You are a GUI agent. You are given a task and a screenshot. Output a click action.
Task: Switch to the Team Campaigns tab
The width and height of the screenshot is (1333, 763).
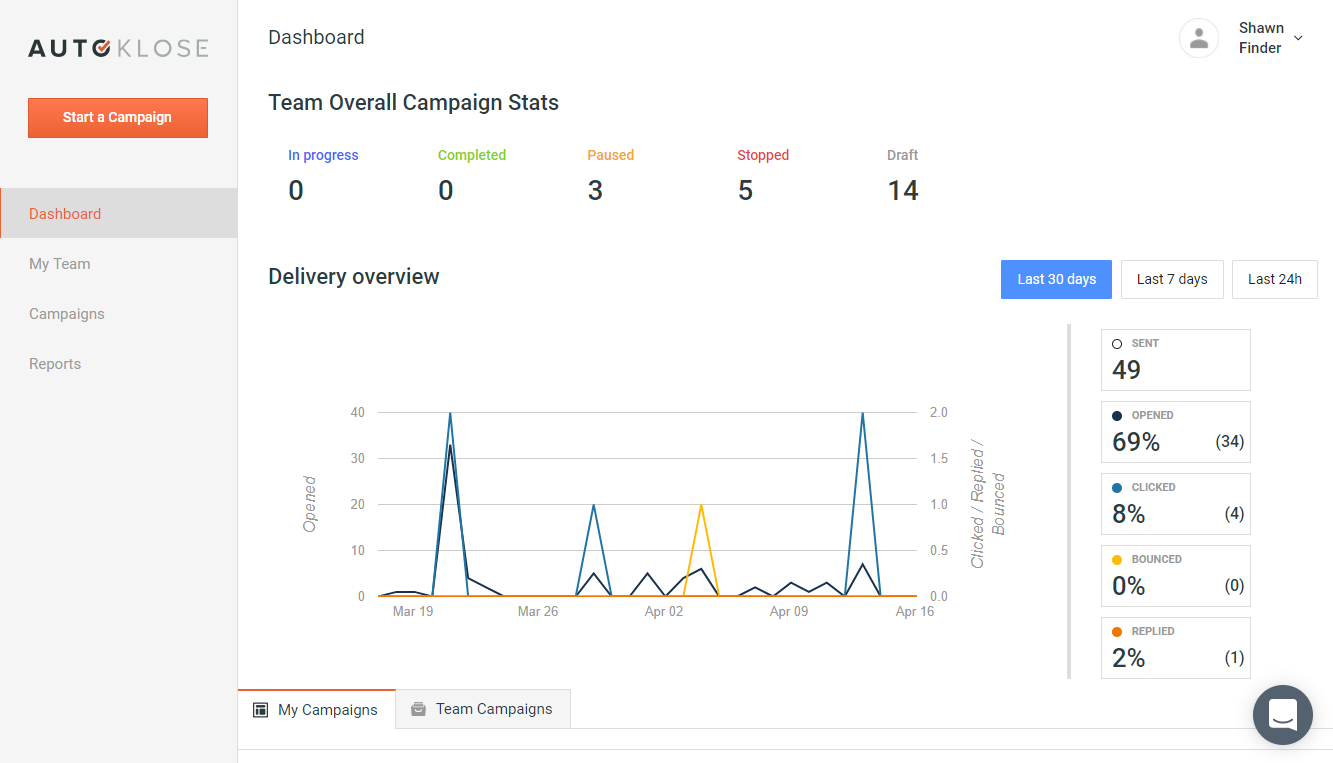tap(493, 709)
